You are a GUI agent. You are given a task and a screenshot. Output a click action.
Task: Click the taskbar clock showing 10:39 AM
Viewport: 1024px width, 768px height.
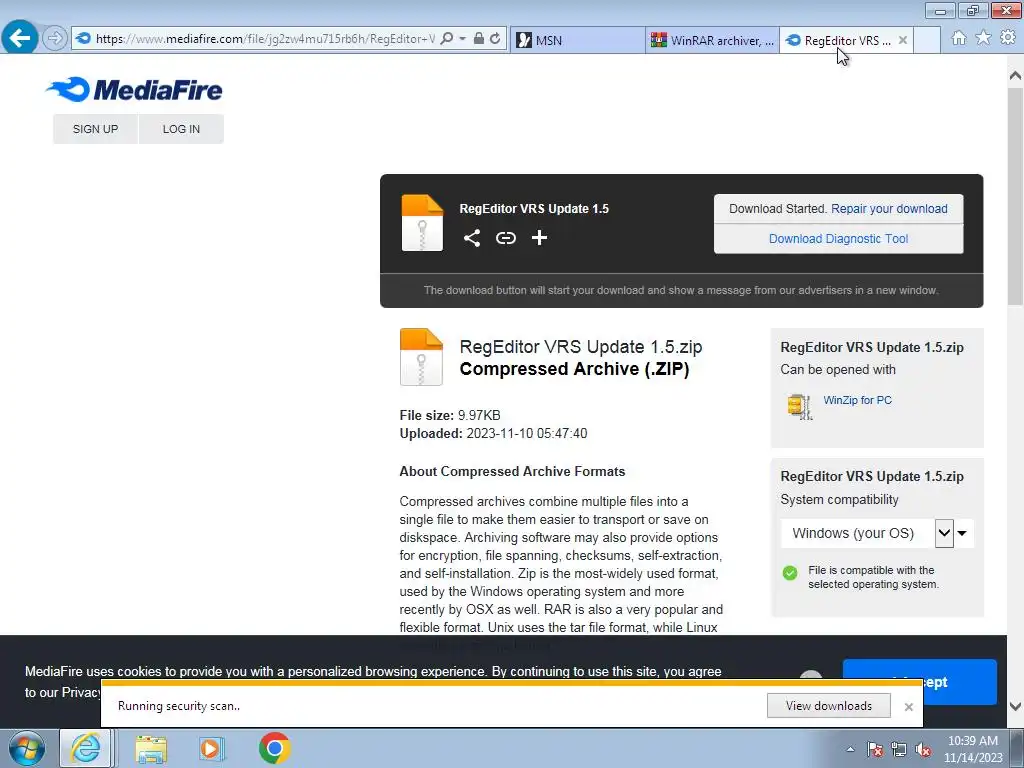[972, 749]
